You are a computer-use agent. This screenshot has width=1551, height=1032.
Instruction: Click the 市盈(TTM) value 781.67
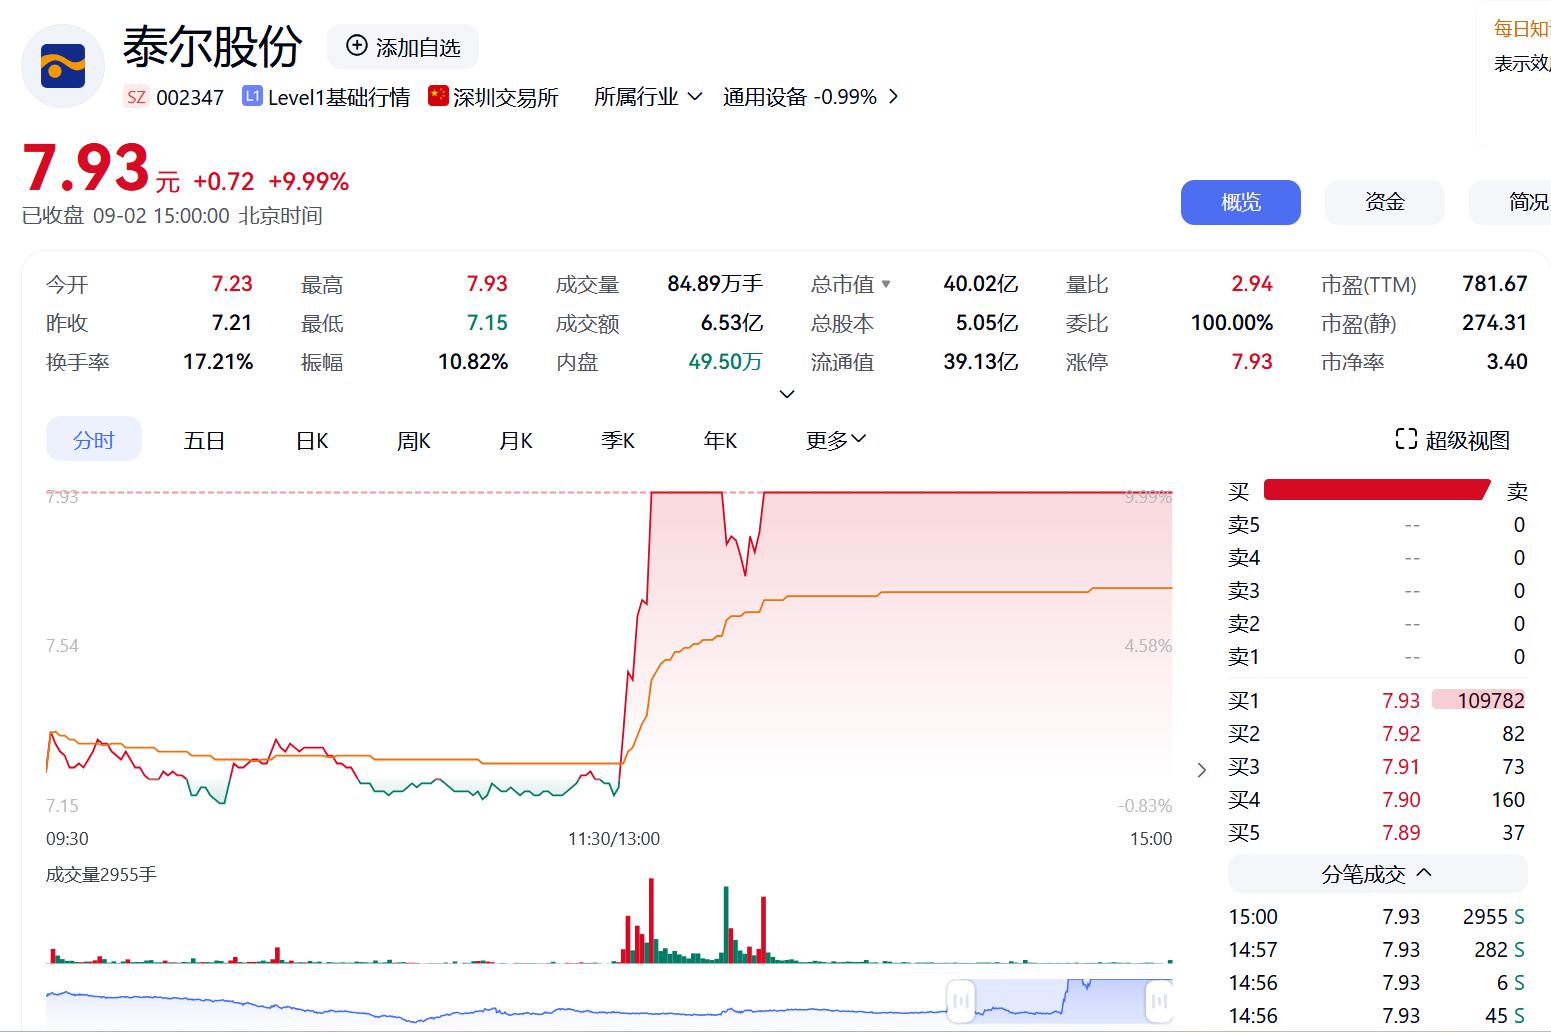click(1494, 284)
